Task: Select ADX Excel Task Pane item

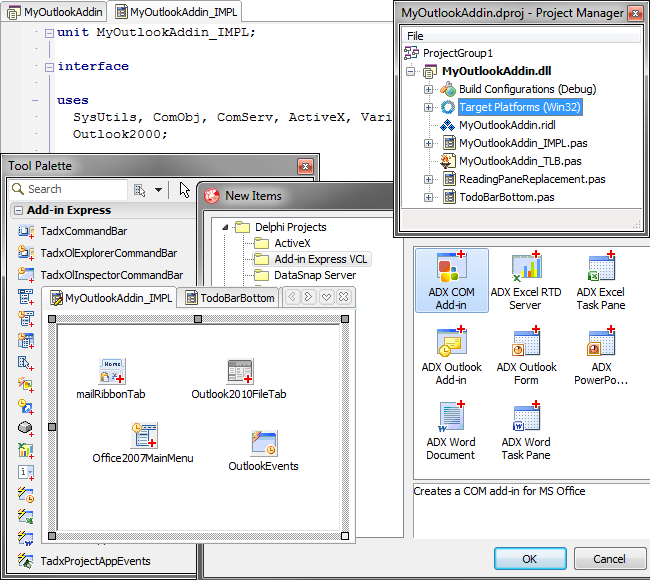Action: click(601, 280)
